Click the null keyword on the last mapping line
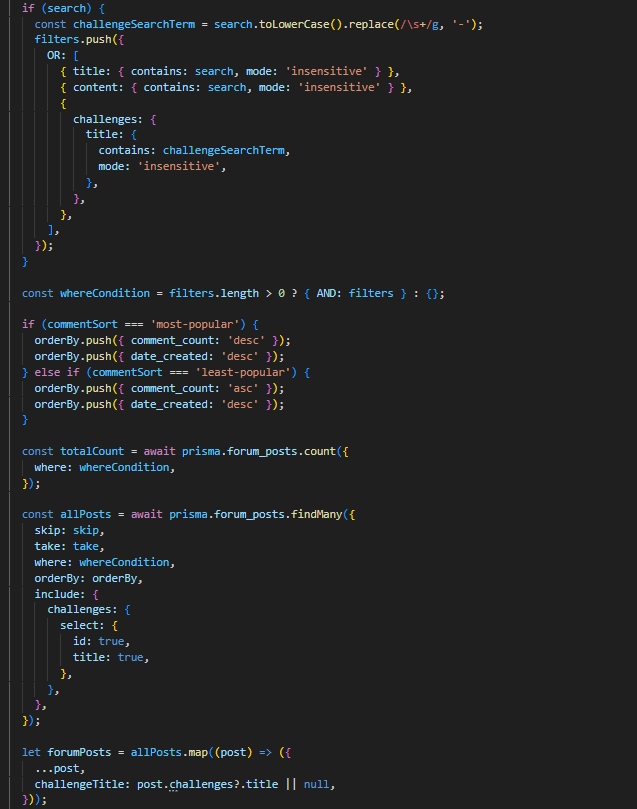 coord(317,784)
